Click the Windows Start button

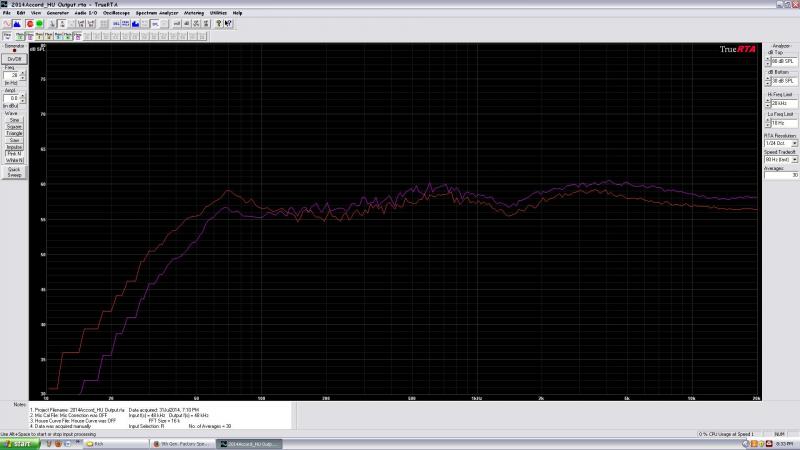point(20,443)
